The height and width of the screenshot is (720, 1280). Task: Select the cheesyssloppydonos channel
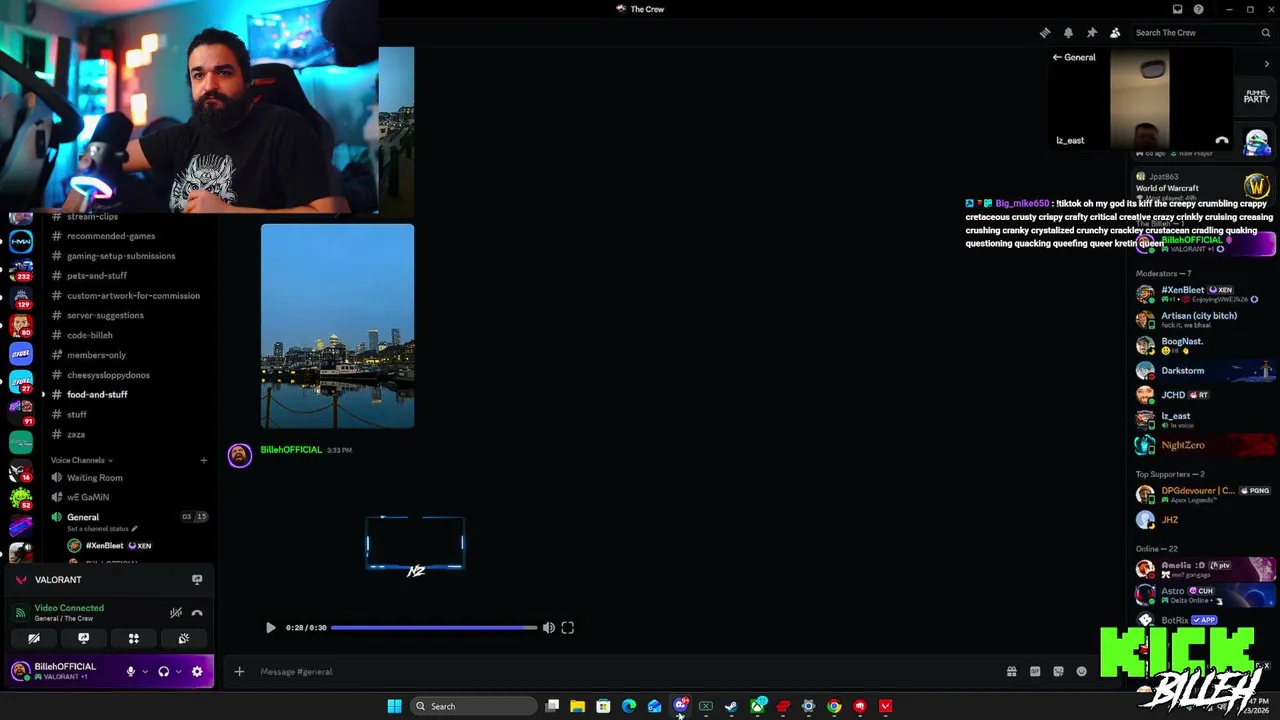108,375
